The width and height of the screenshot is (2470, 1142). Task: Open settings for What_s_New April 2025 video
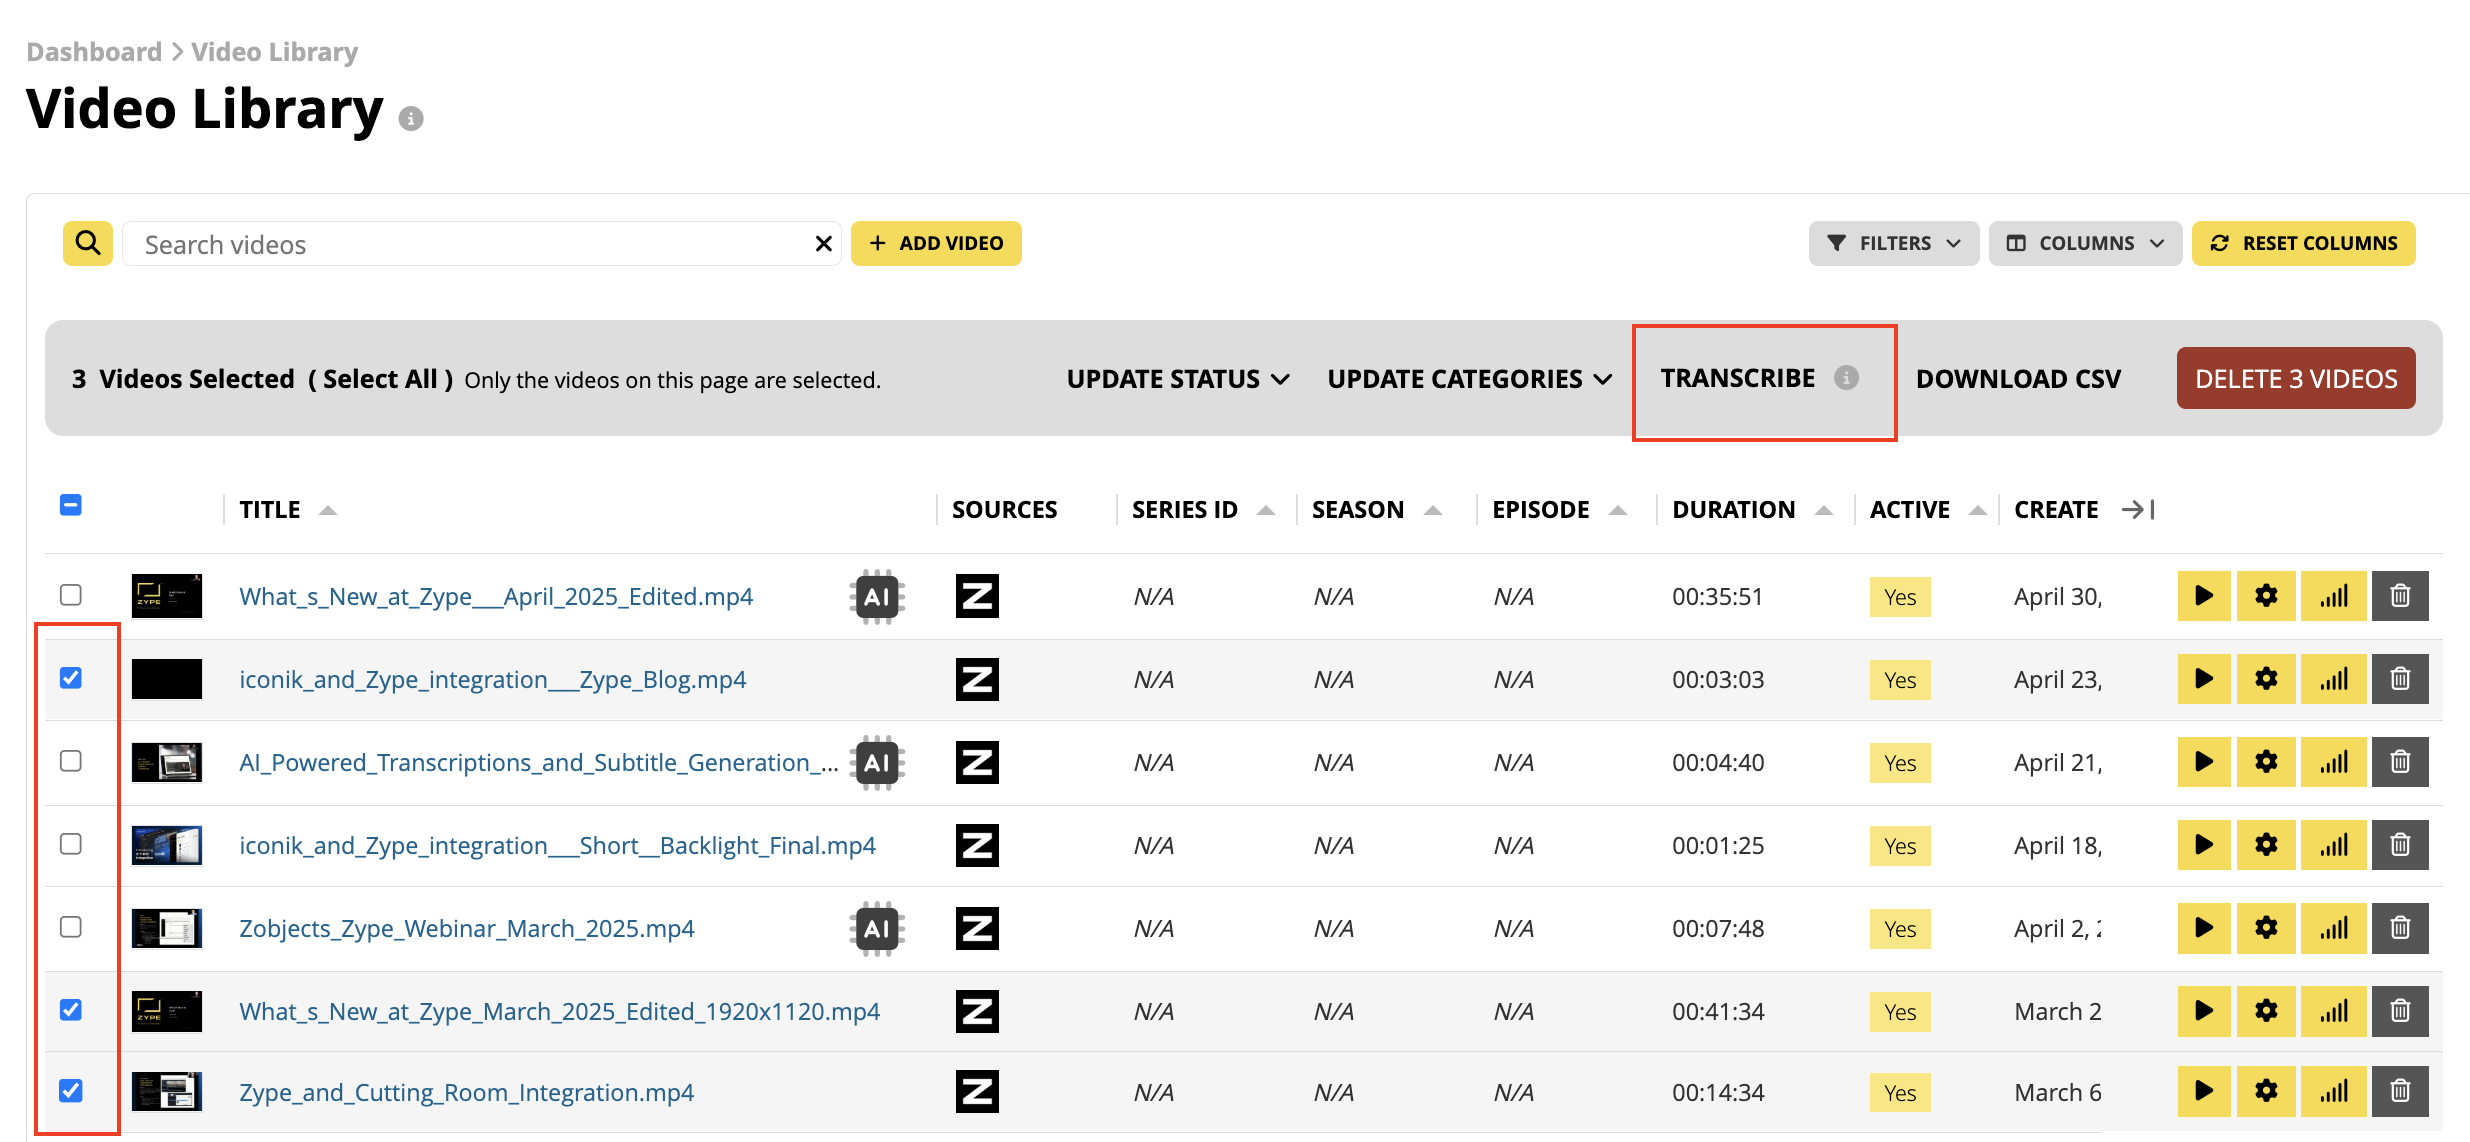[2266, 596]
